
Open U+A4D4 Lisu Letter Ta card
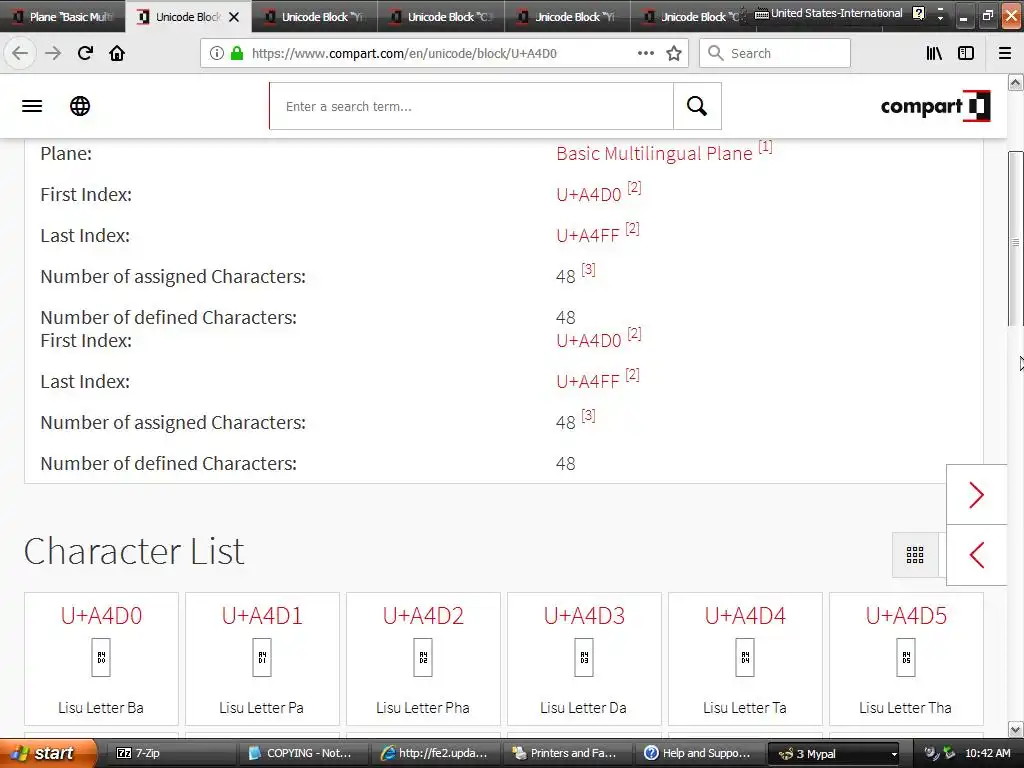click(x=745, y=659)
